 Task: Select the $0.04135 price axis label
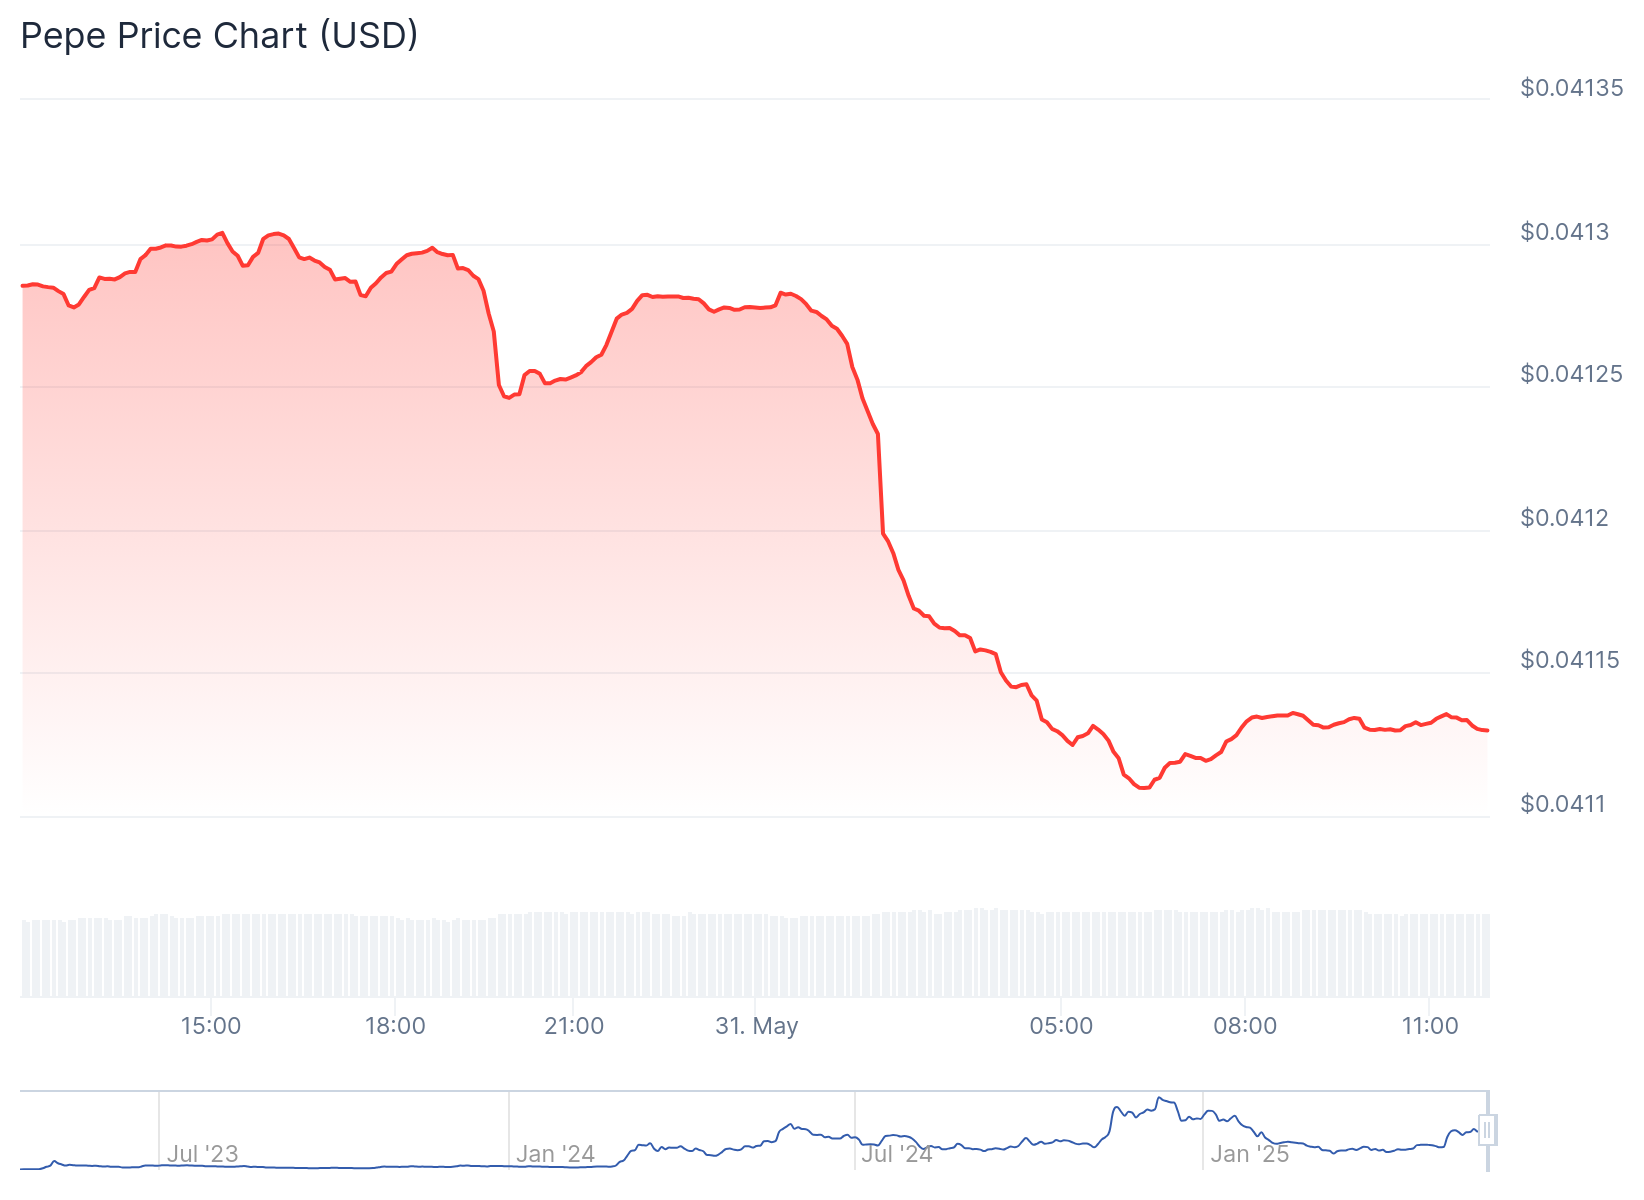(1571, 88)
